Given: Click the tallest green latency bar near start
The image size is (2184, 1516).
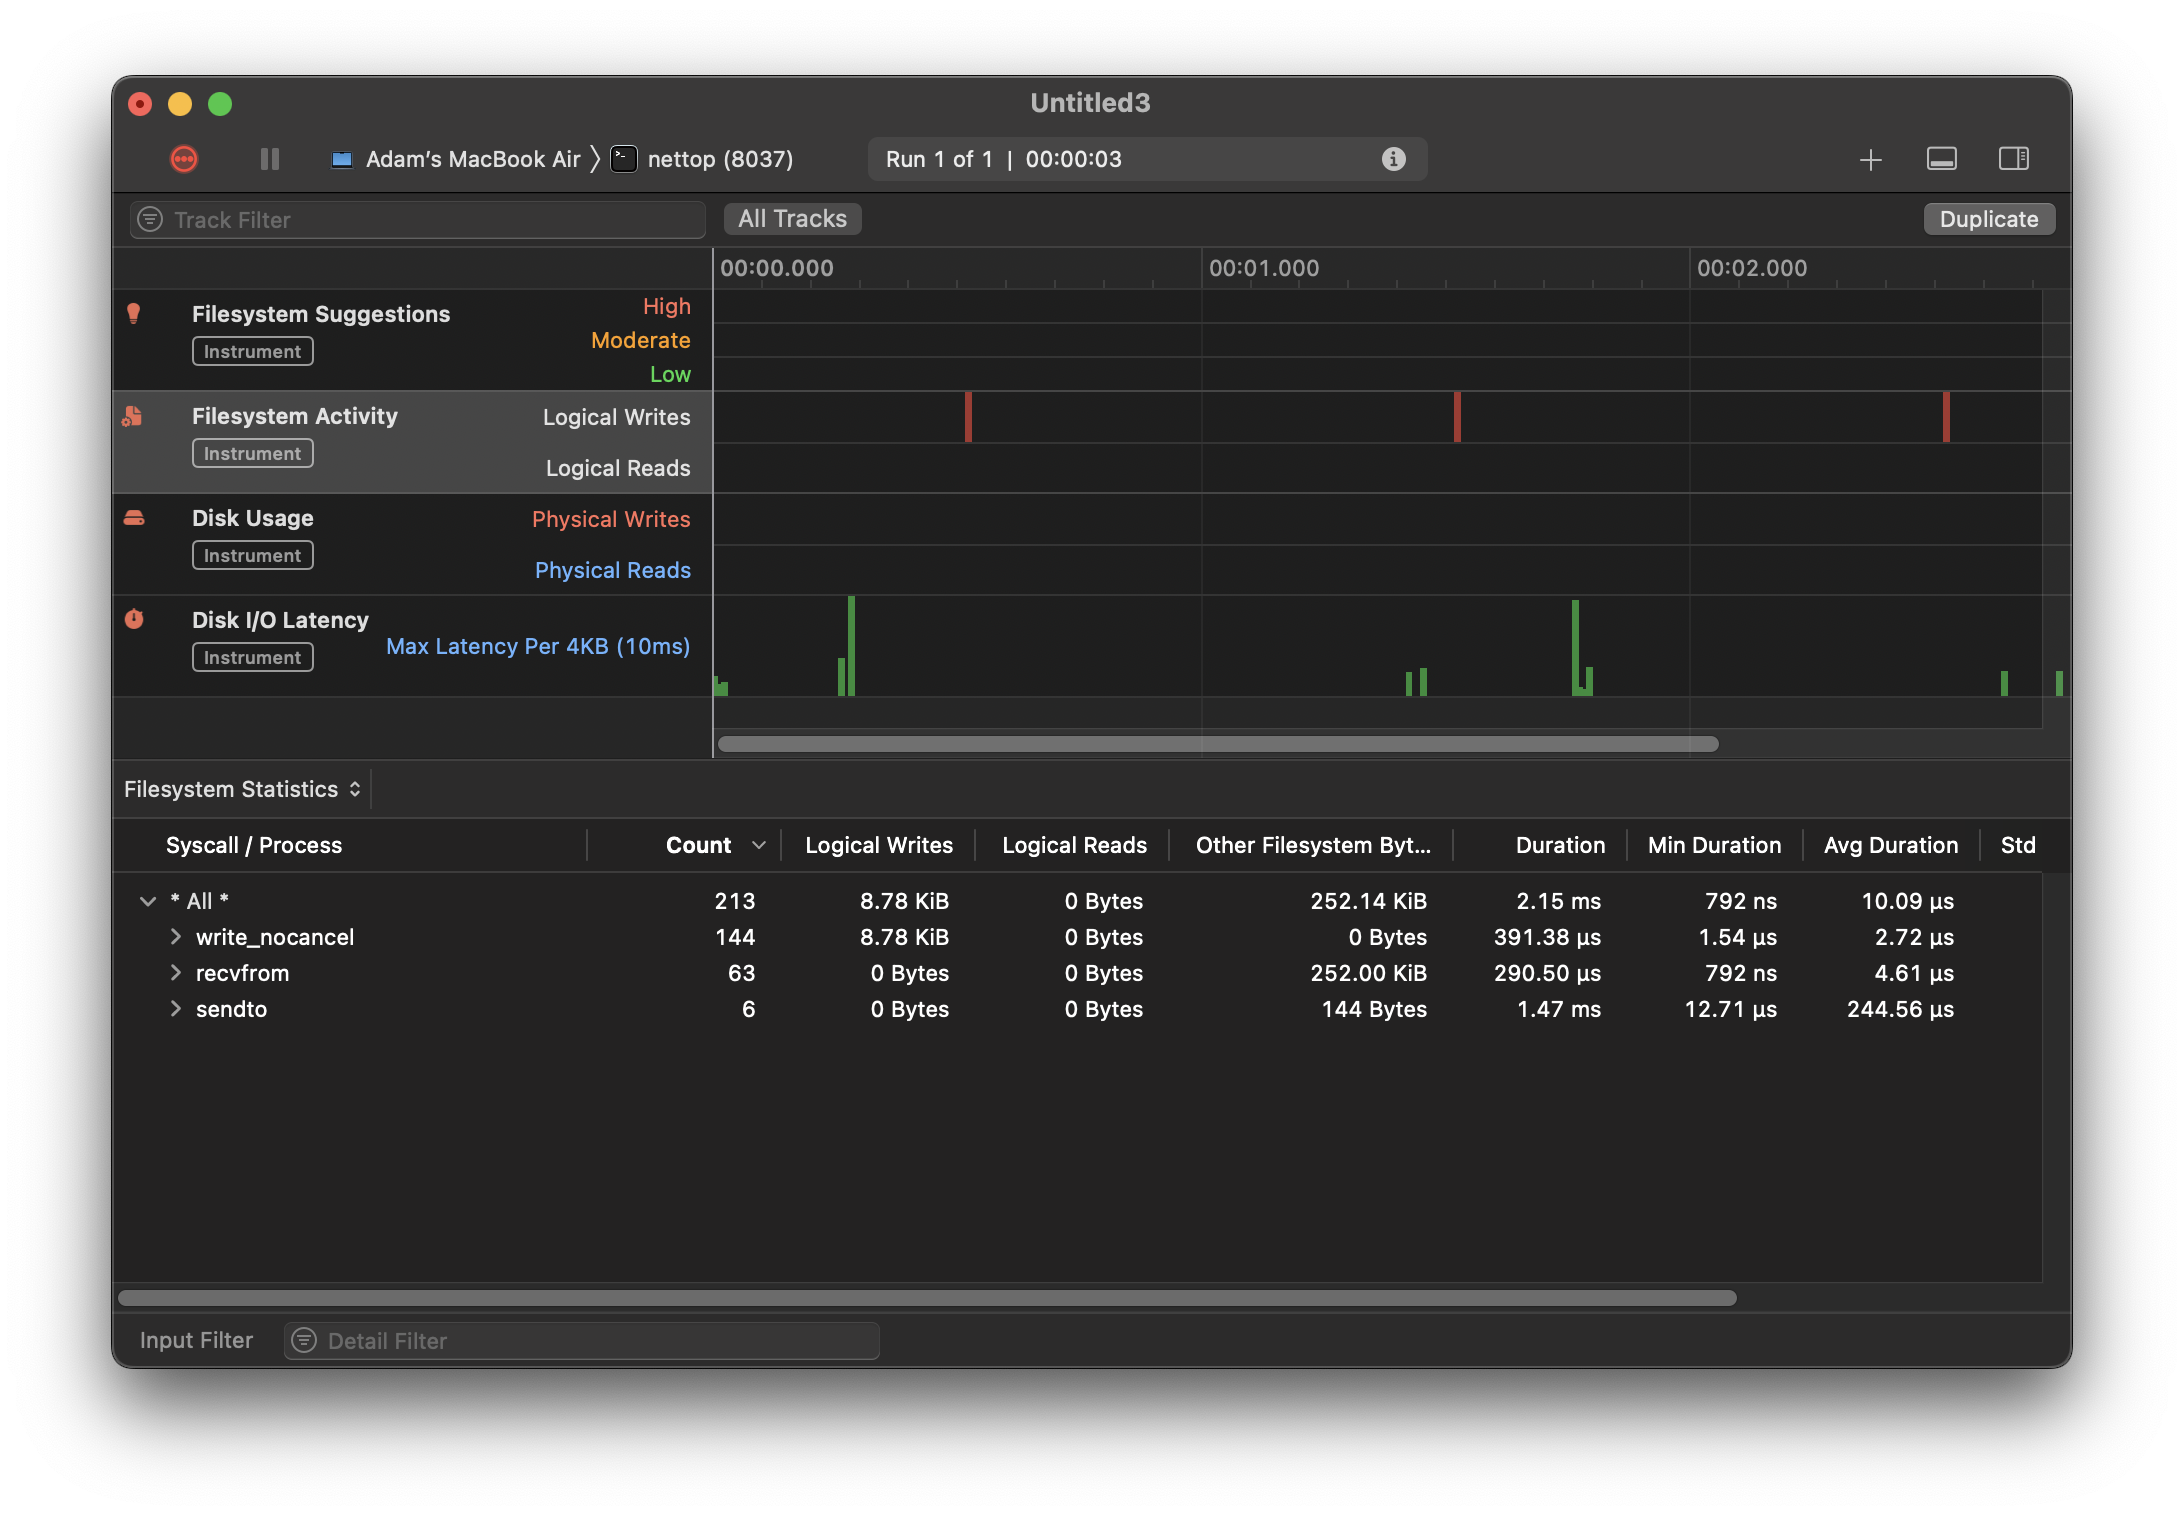Looking at the screenshot, I should [851, 646].
